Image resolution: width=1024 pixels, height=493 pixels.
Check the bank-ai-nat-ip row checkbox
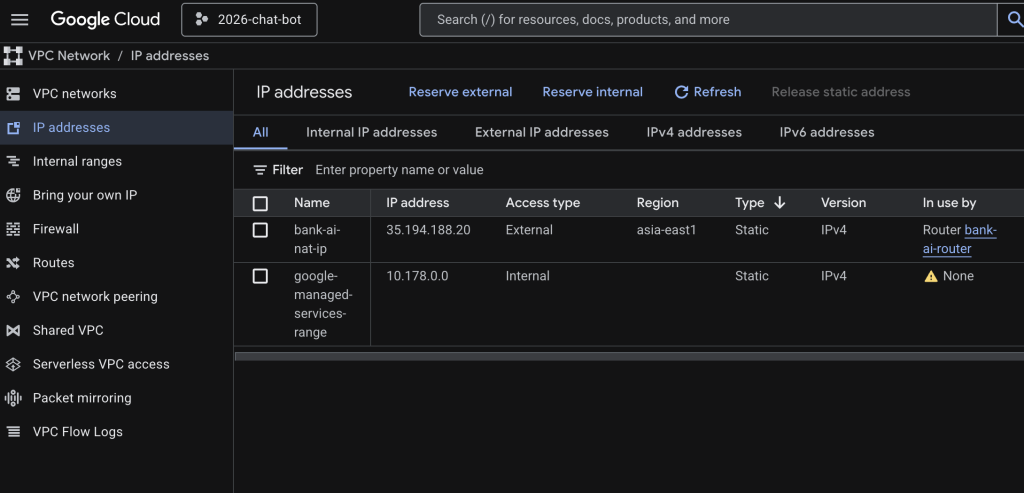[260, 230]
